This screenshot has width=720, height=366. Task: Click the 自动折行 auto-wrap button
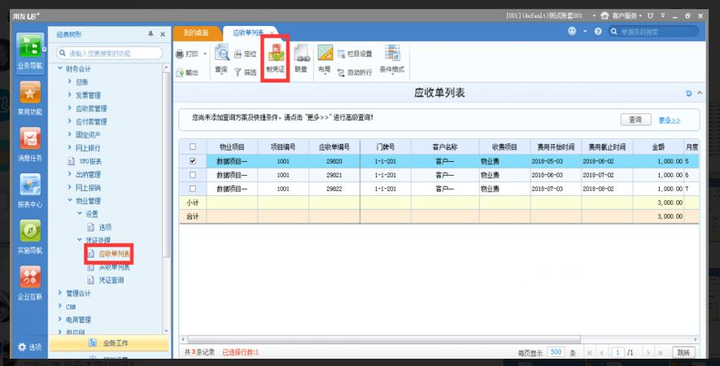tap(354, 73)
